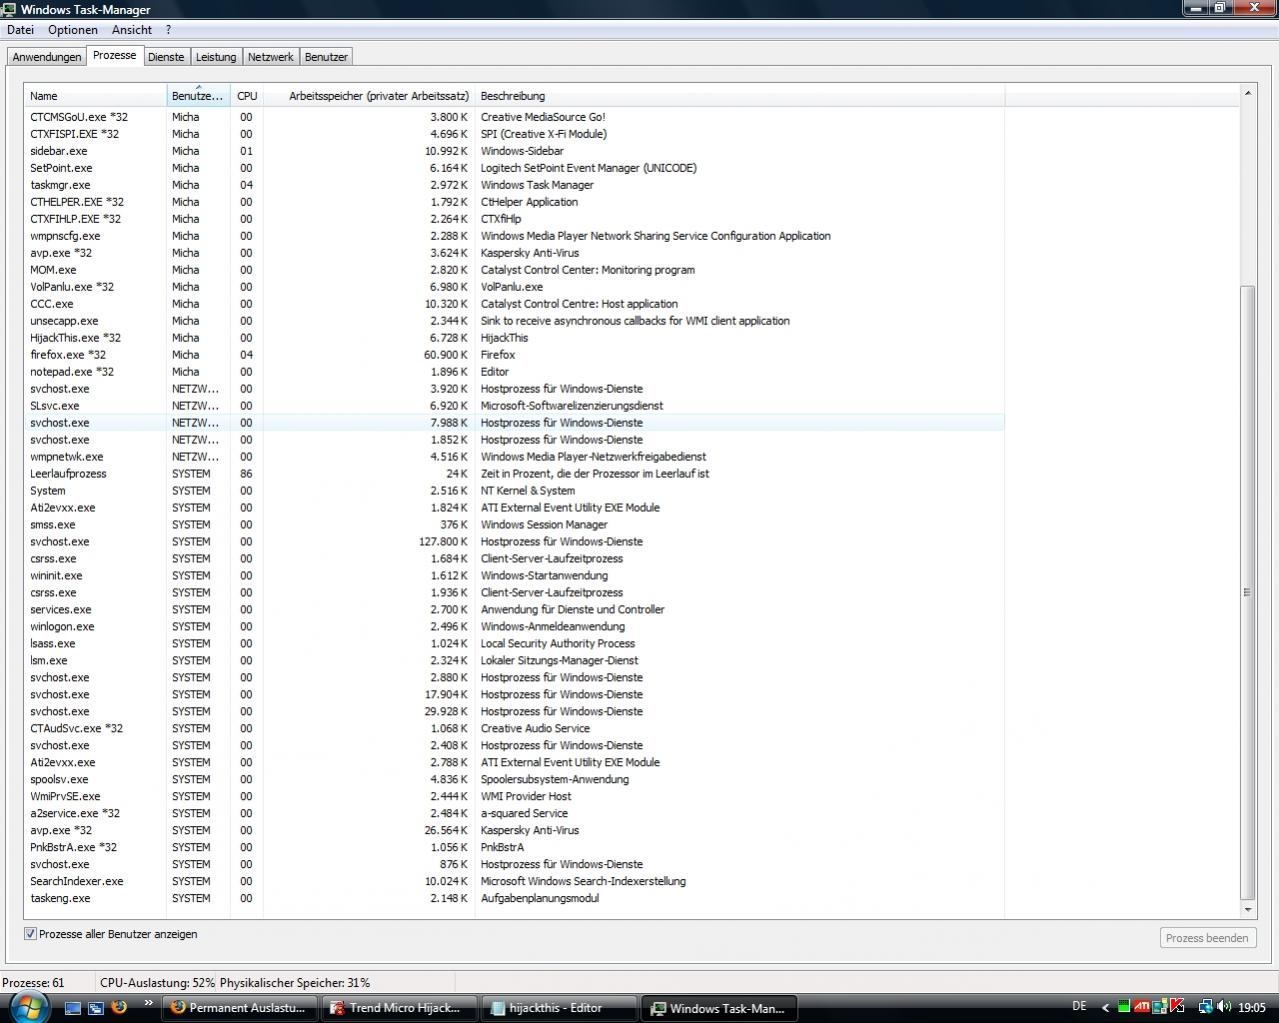Select the Leerlaufprozess row
This screenshot has width=1279, height=1023.
click(x=514, y=474)
